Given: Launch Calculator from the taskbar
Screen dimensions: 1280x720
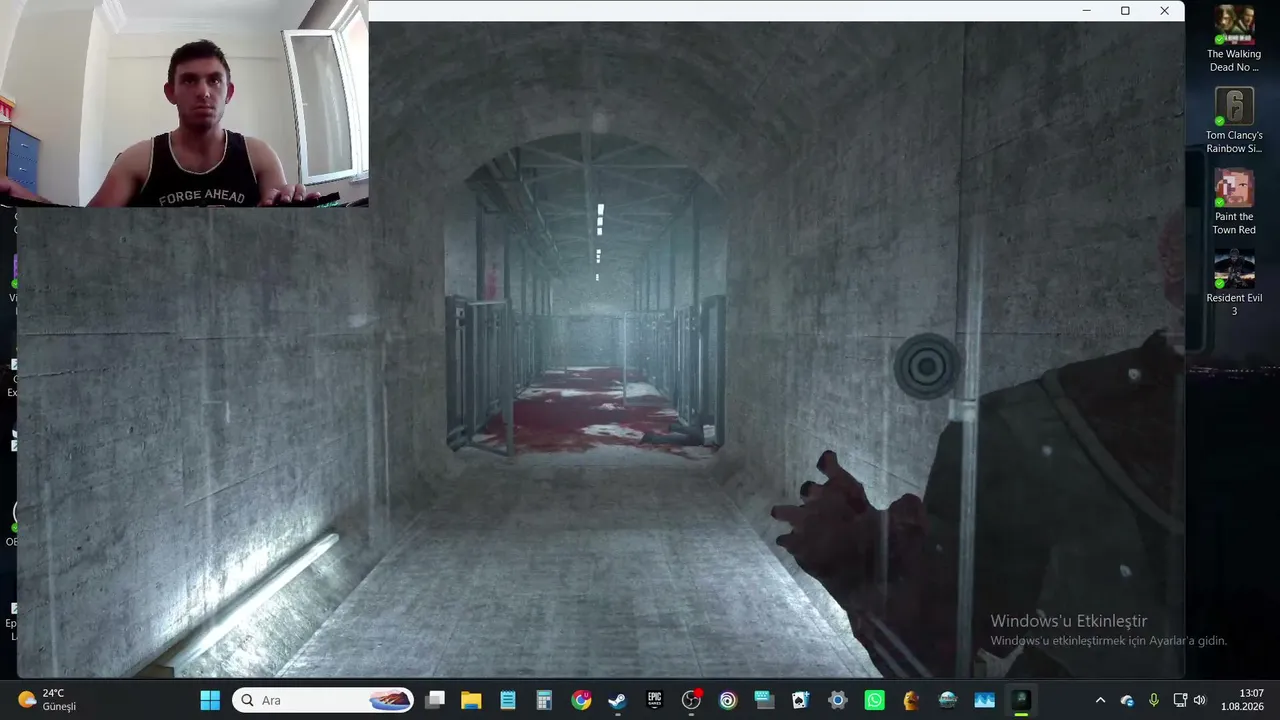Looking at the screenshot, I should coord(544,700).
